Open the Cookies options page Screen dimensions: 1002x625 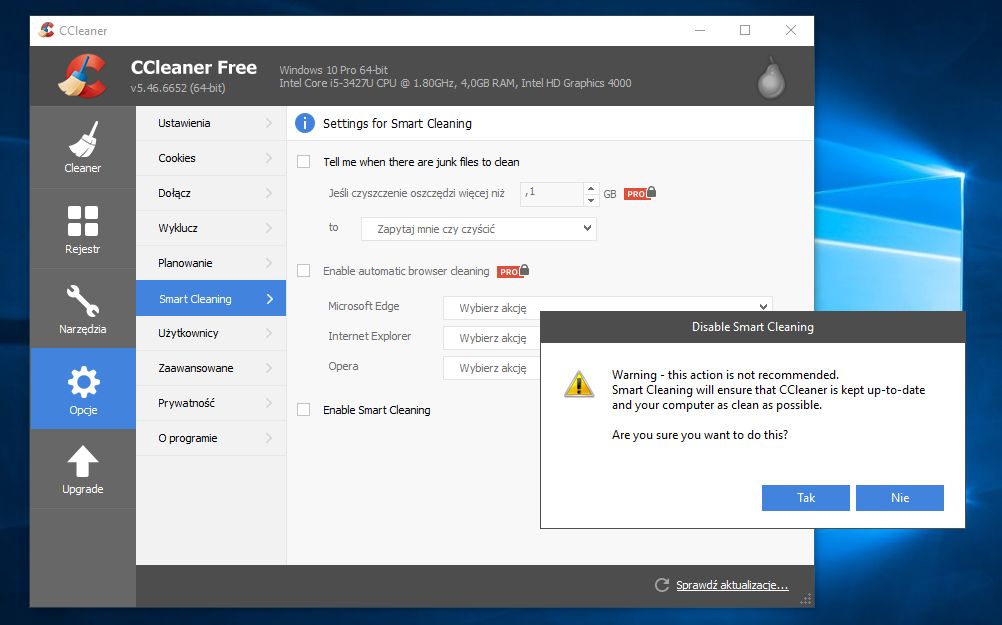tap(211, 158)
